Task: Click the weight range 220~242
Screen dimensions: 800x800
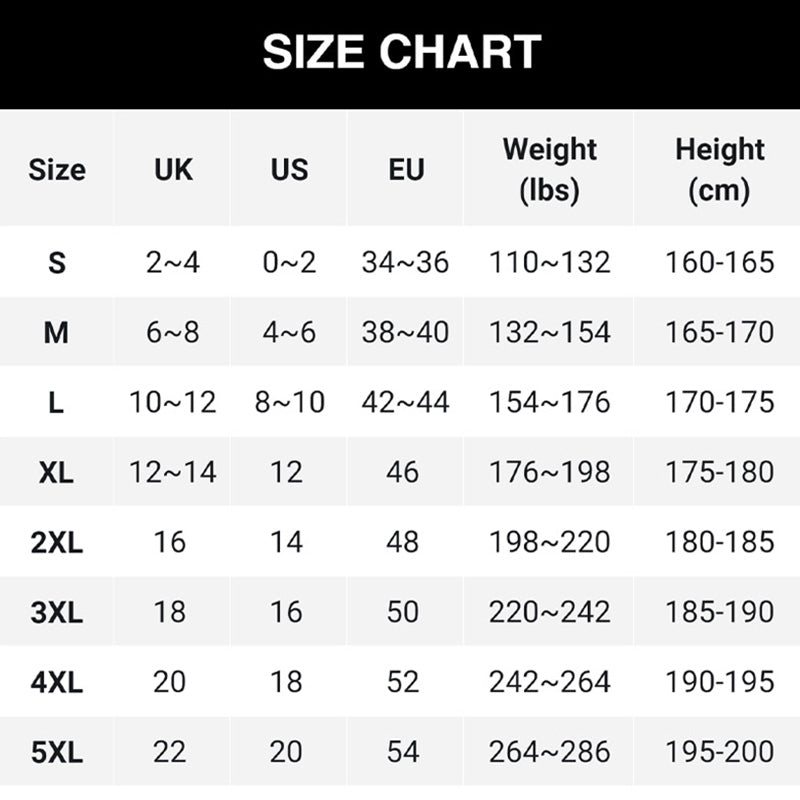Action: coord(549,612)
